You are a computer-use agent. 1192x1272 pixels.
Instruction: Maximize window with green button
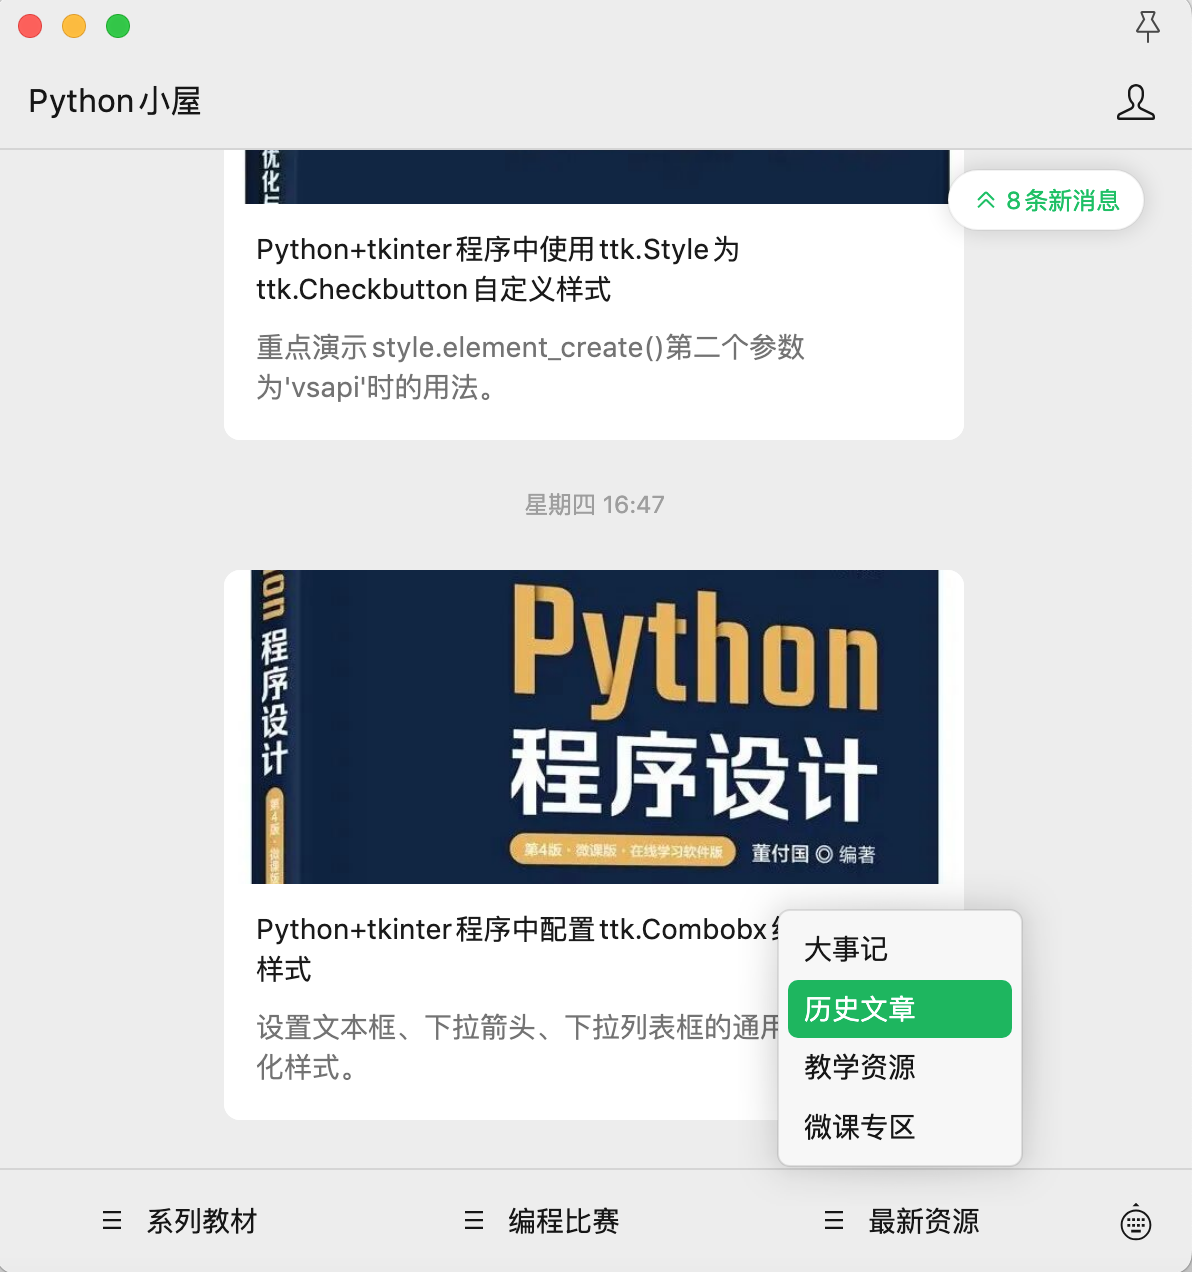(118, 26)
